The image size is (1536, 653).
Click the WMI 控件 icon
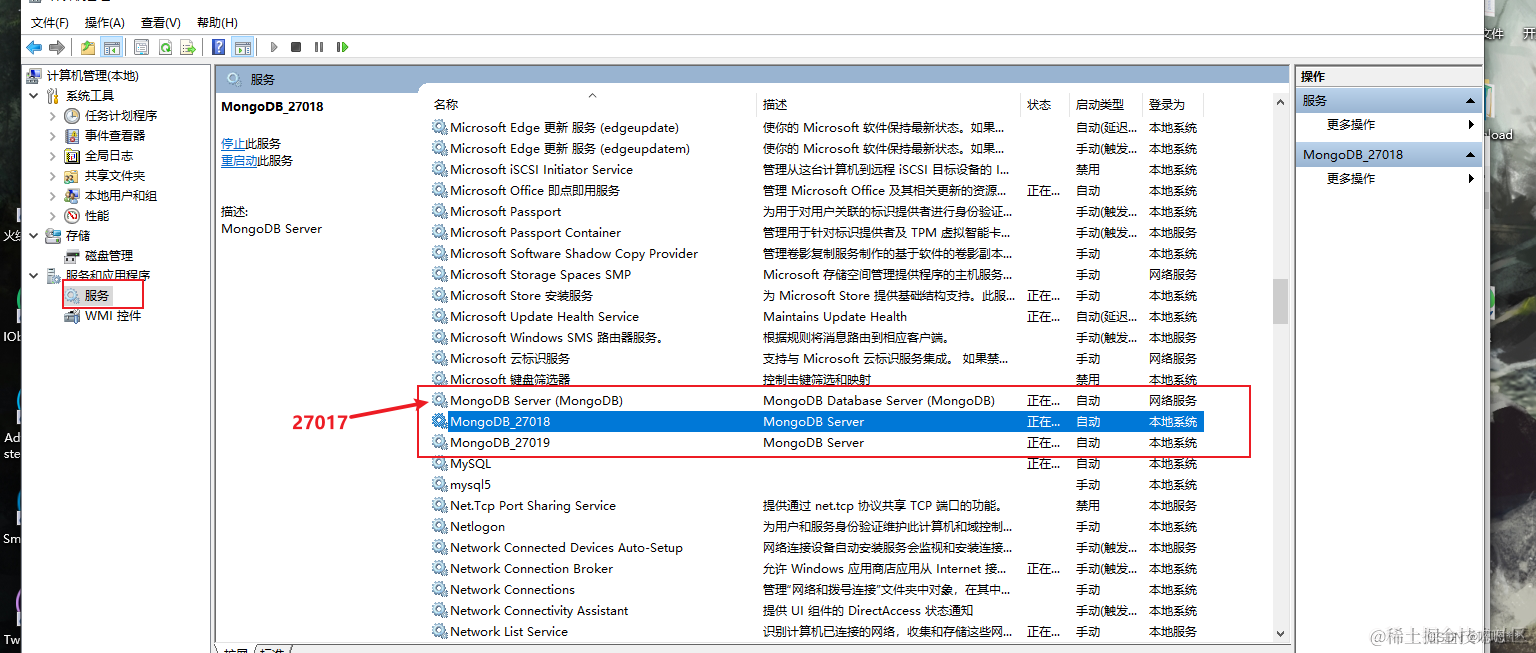click(72, 316)
